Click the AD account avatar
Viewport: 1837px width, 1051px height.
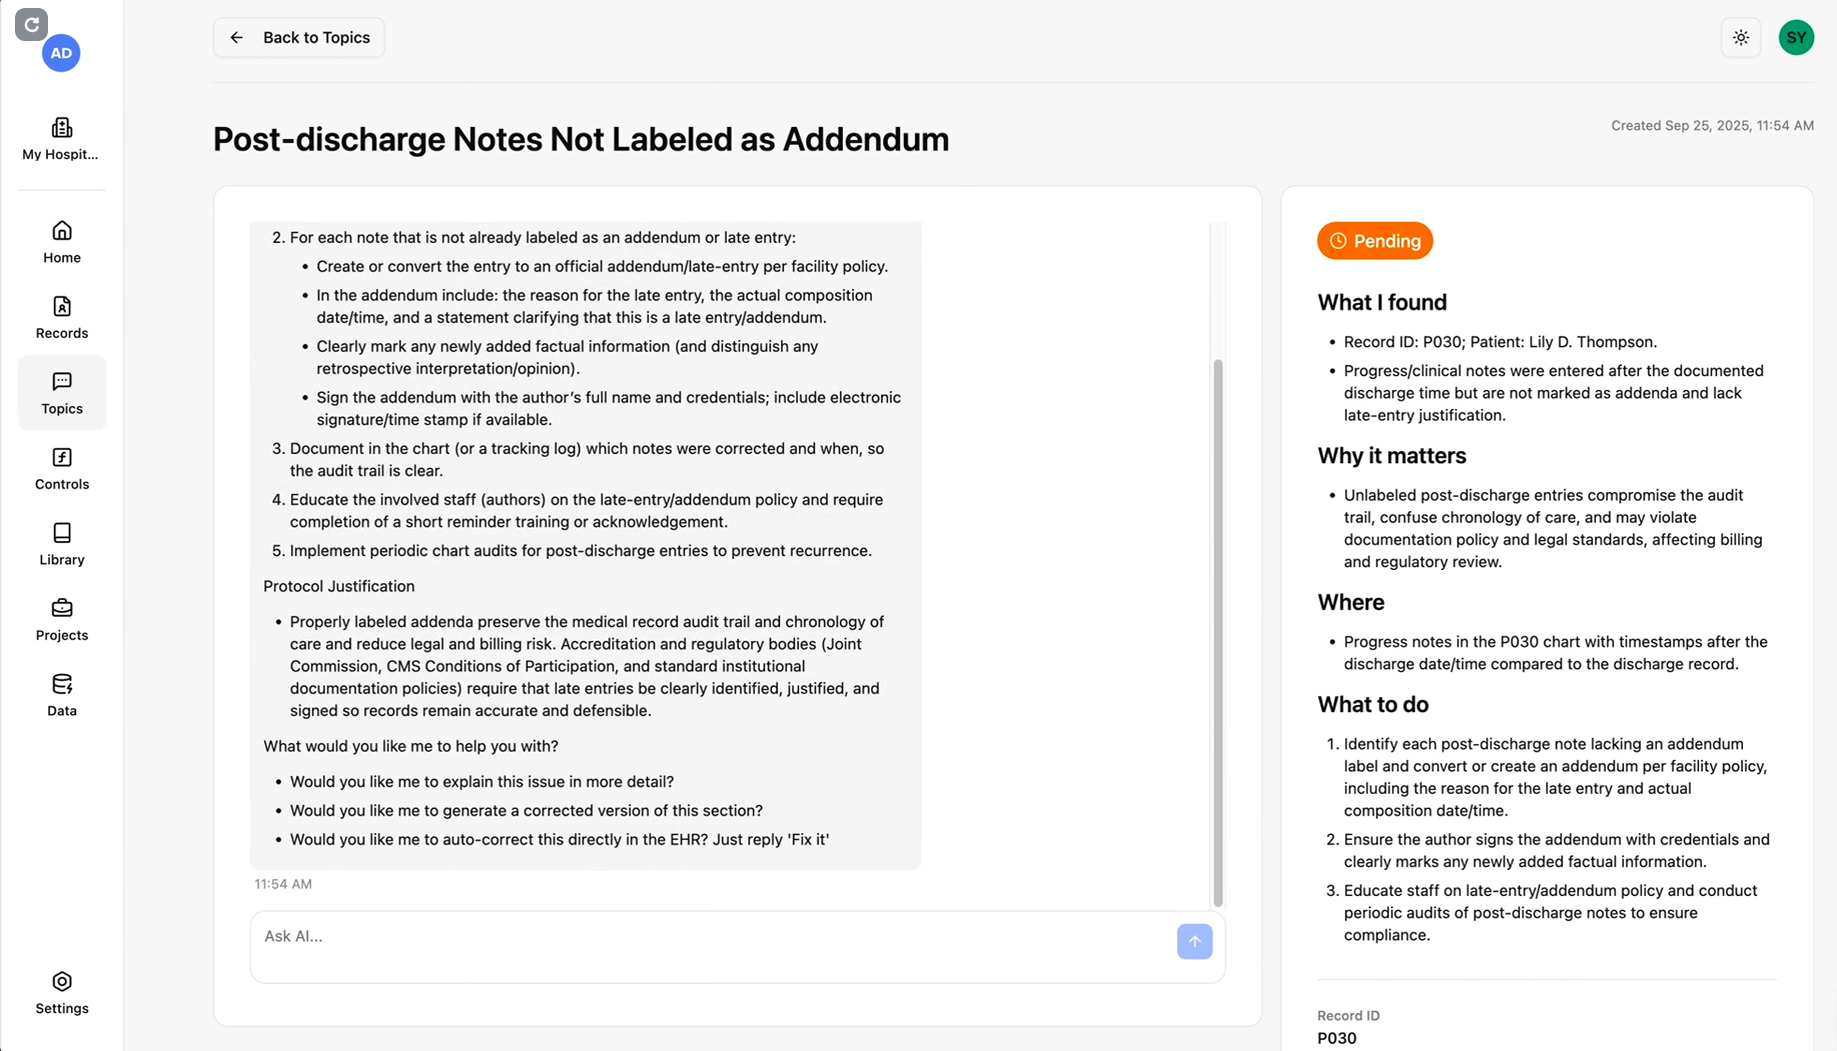[61, 53]
